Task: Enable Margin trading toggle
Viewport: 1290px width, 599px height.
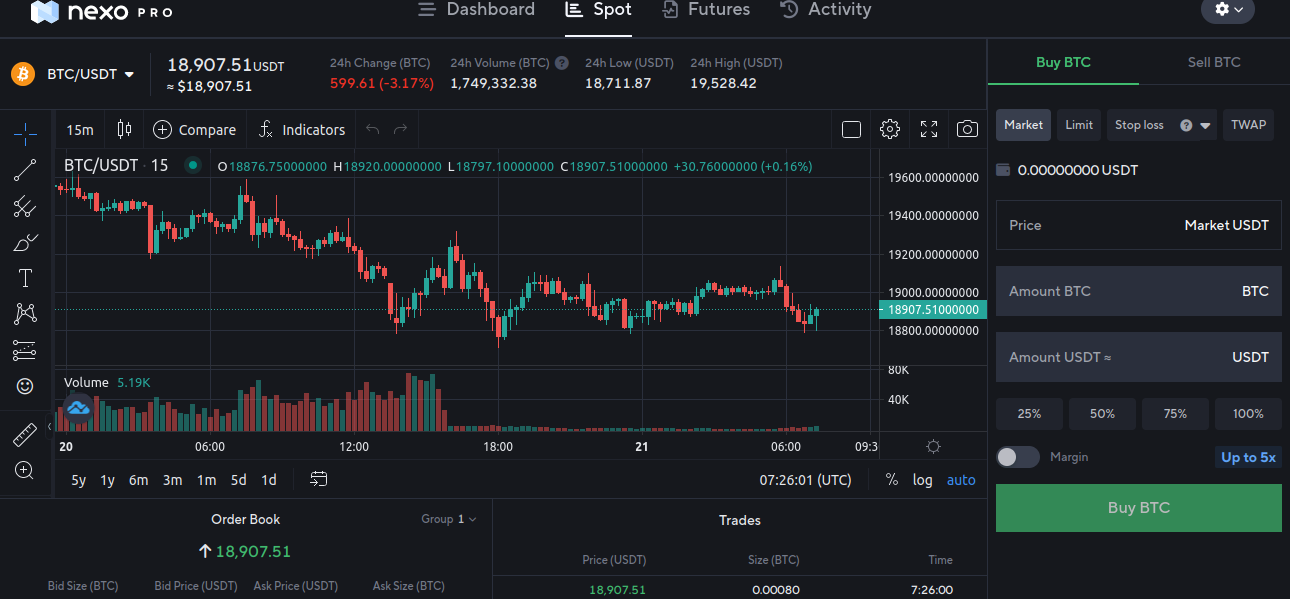Action: click(1017, 457)
